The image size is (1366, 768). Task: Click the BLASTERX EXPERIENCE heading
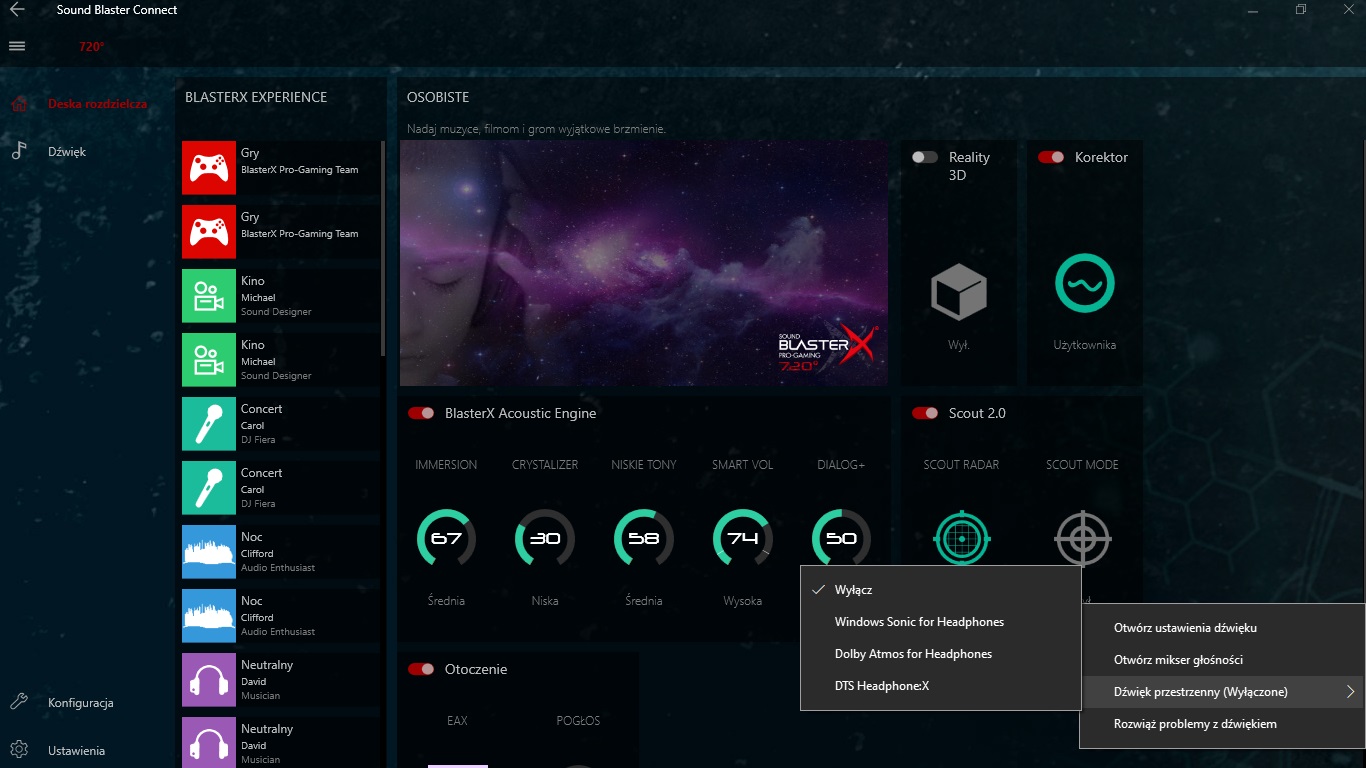tap(256, 97)
